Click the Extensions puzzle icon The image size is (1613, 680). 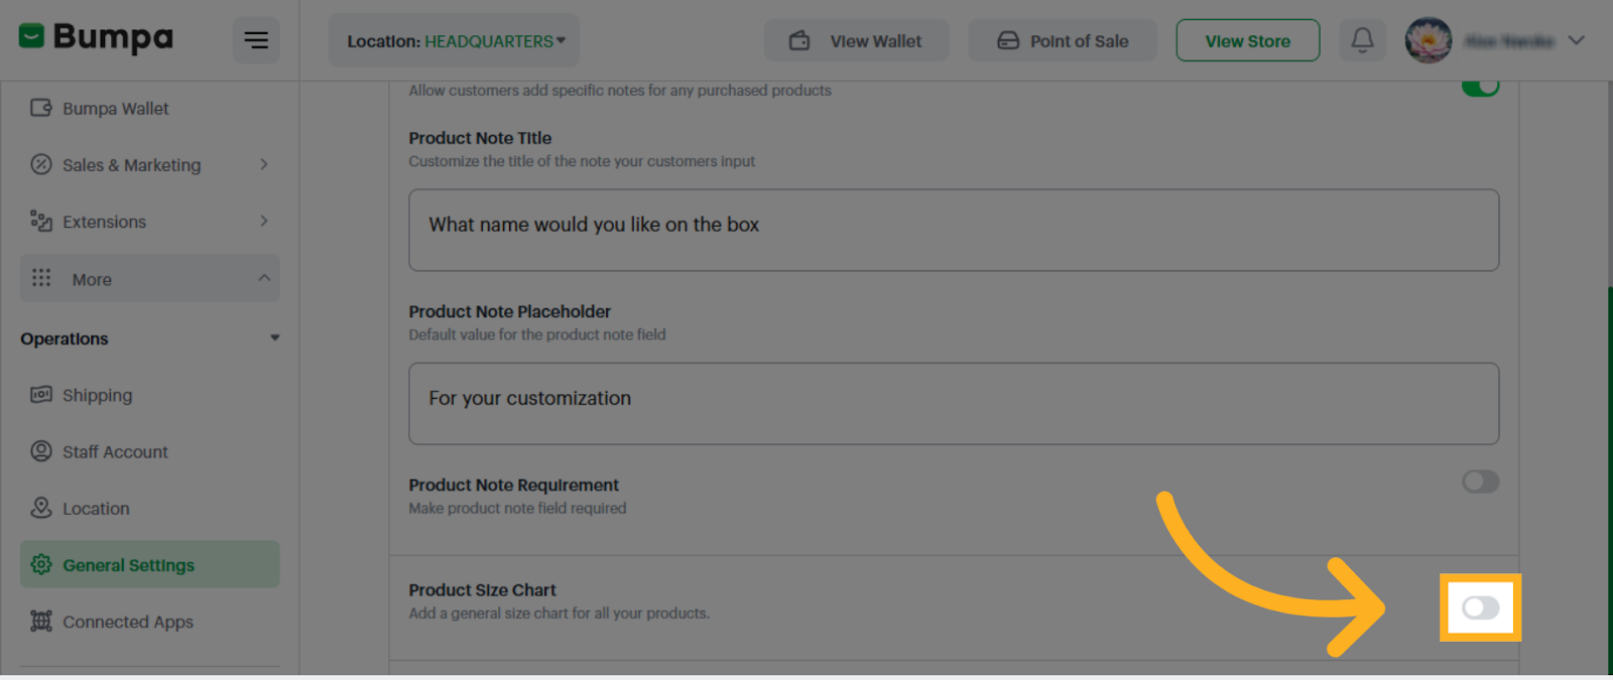(41, 221)
